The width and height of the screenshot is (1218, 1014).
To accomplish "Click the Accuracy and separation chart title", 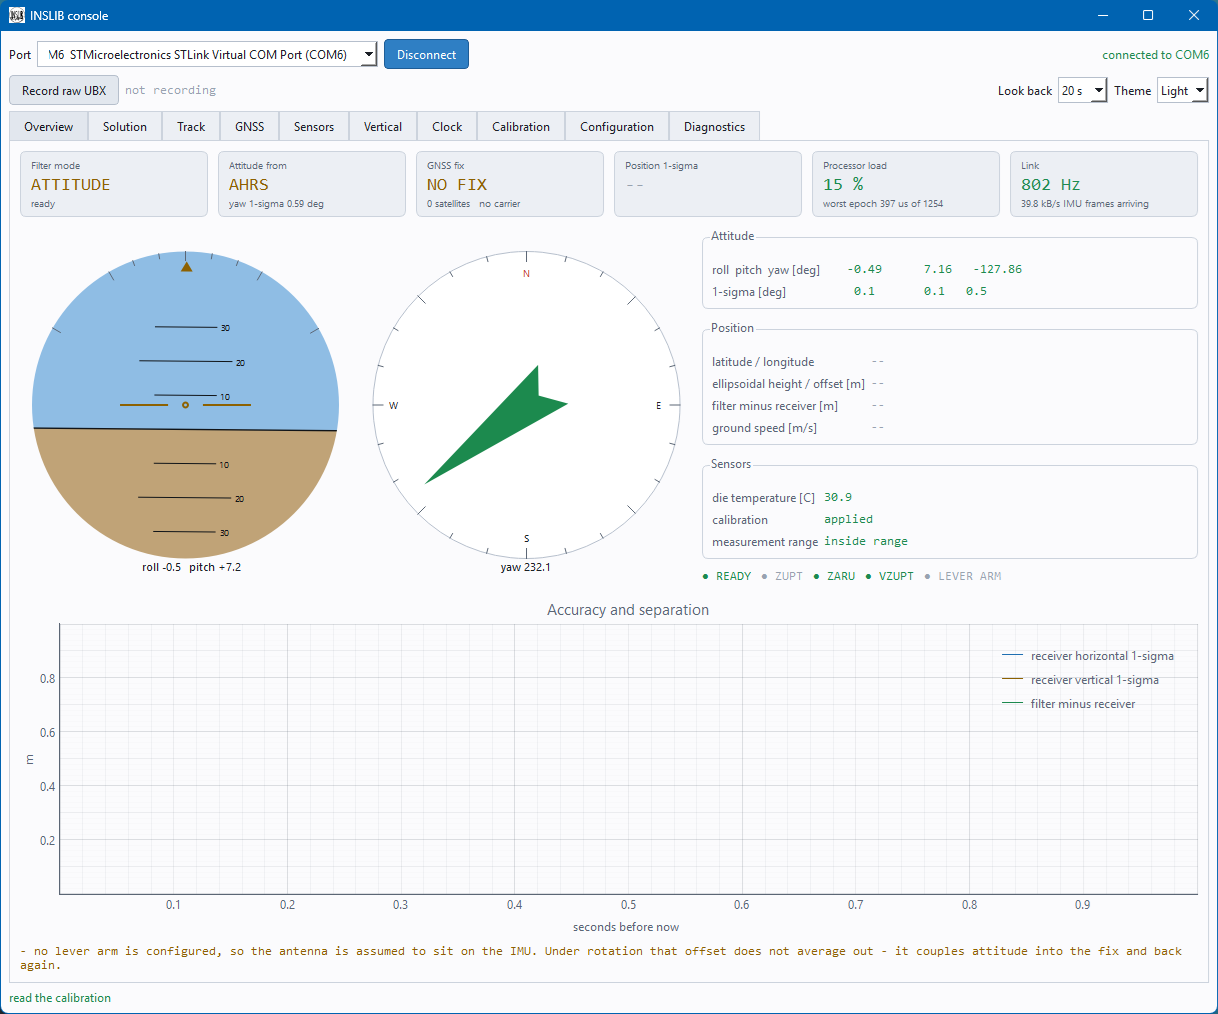I will 628,610.
